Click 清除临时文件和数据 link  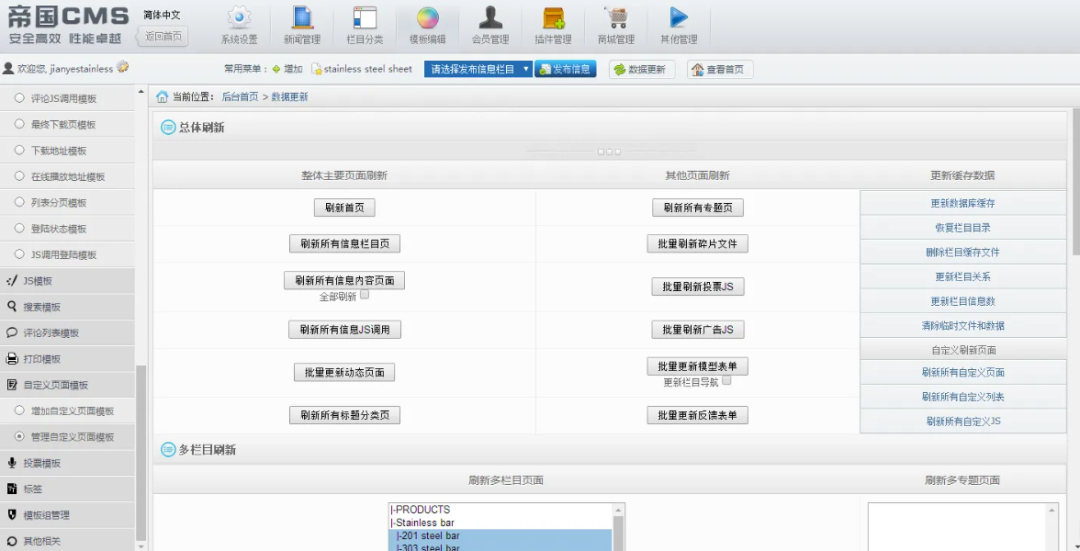point(963,326)
